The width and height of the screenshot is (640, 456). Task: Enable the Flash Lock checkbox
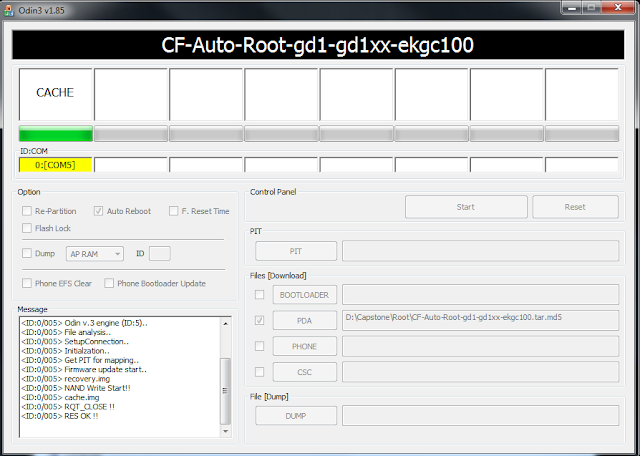pyautogui.click(x=27, y=228)
